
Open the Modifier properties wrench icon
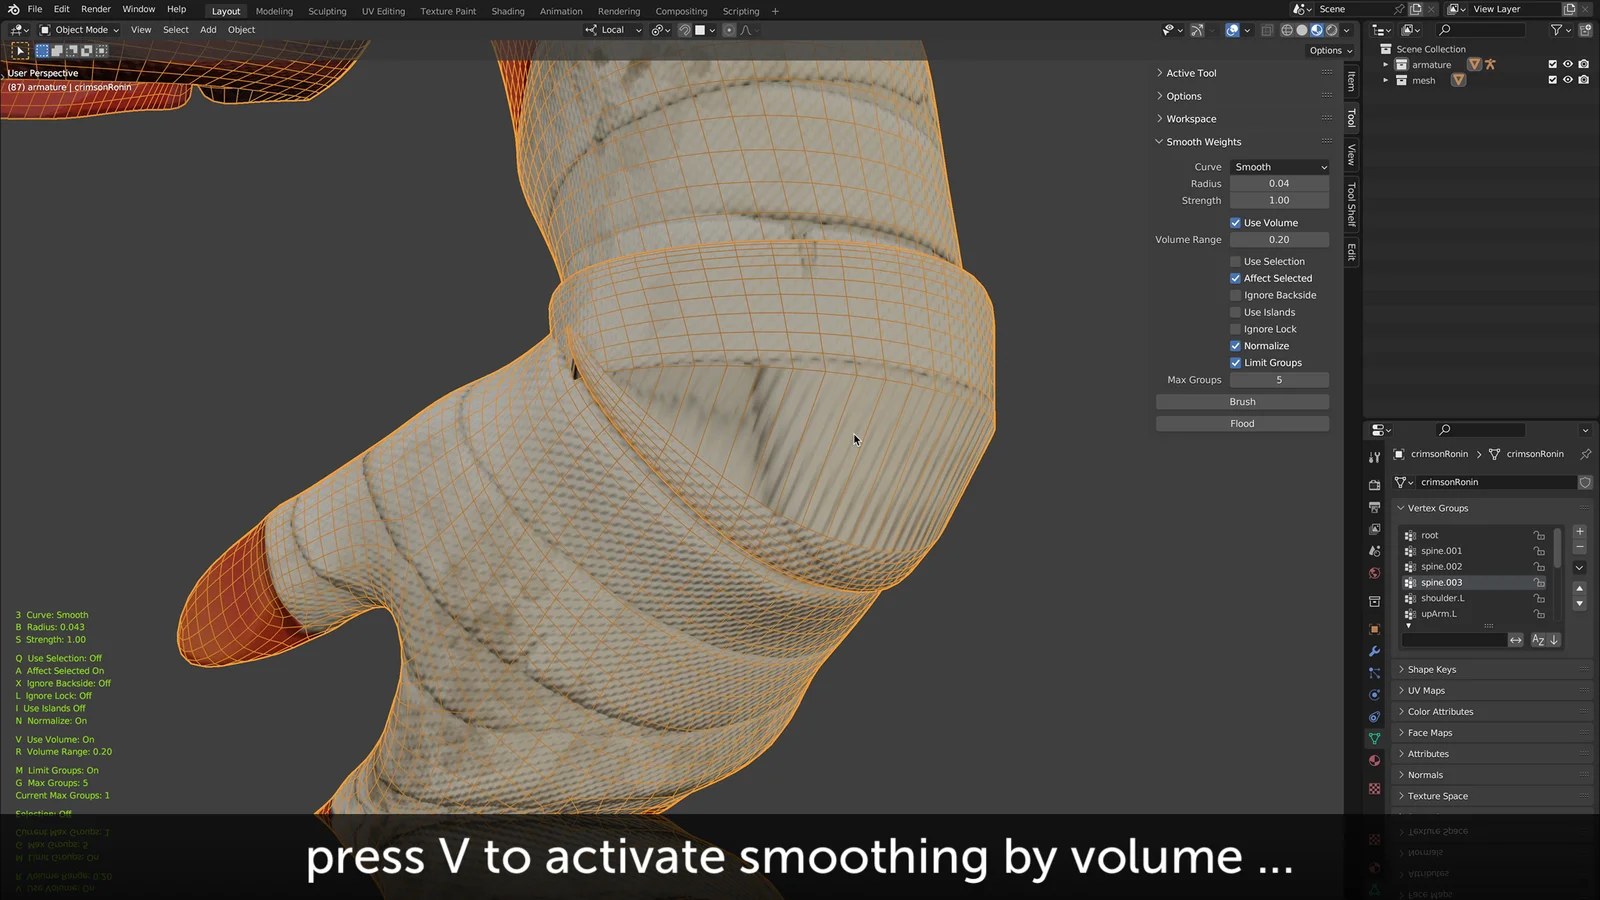[1375, 652]
